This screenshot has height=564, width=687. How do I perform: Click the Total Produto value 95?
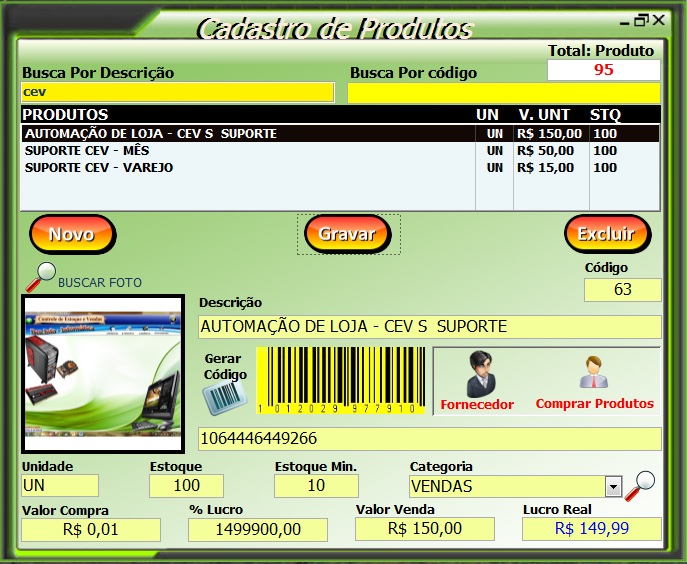(x=604, y=70)
